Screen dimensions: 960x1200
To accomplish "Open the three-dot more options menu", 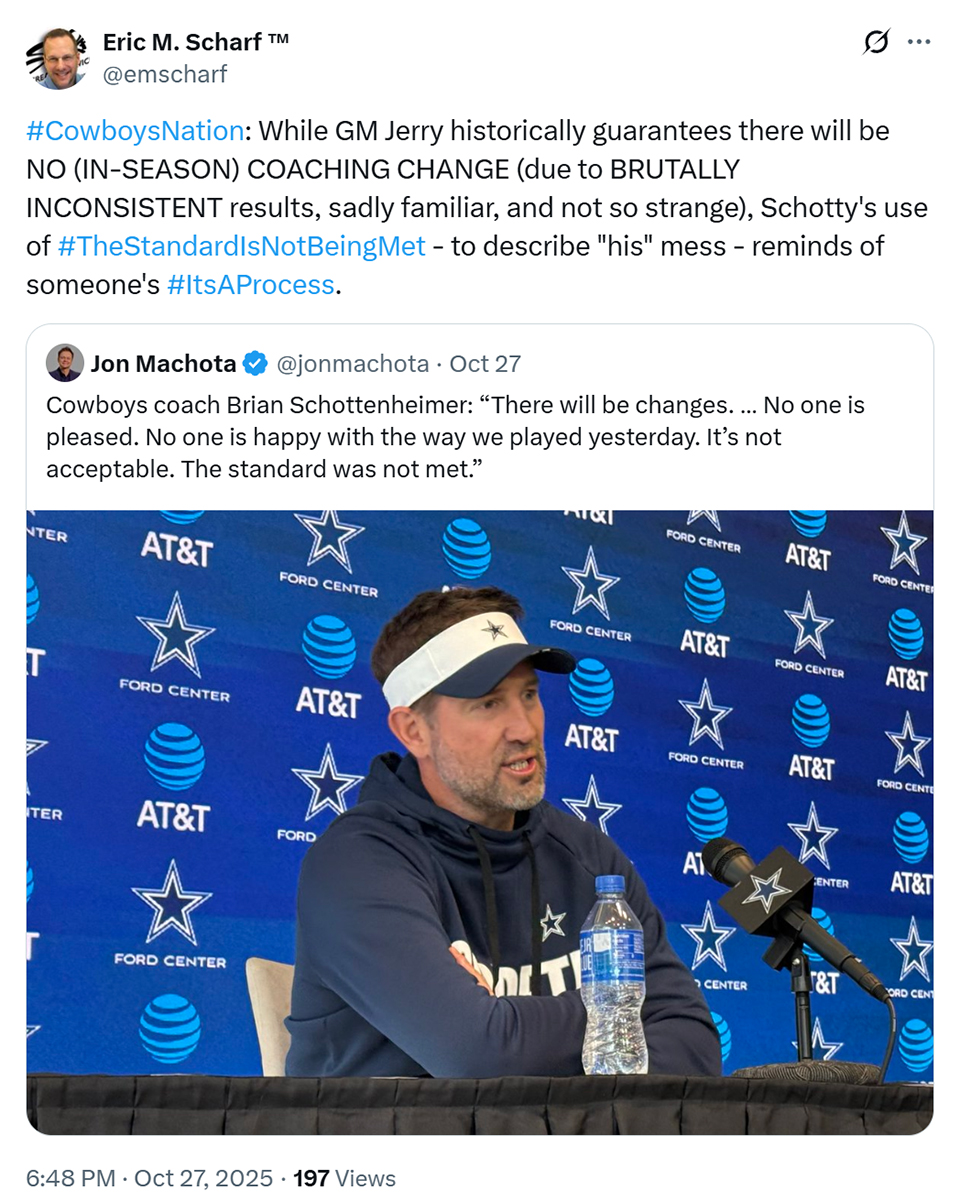I will pos(918,42).
